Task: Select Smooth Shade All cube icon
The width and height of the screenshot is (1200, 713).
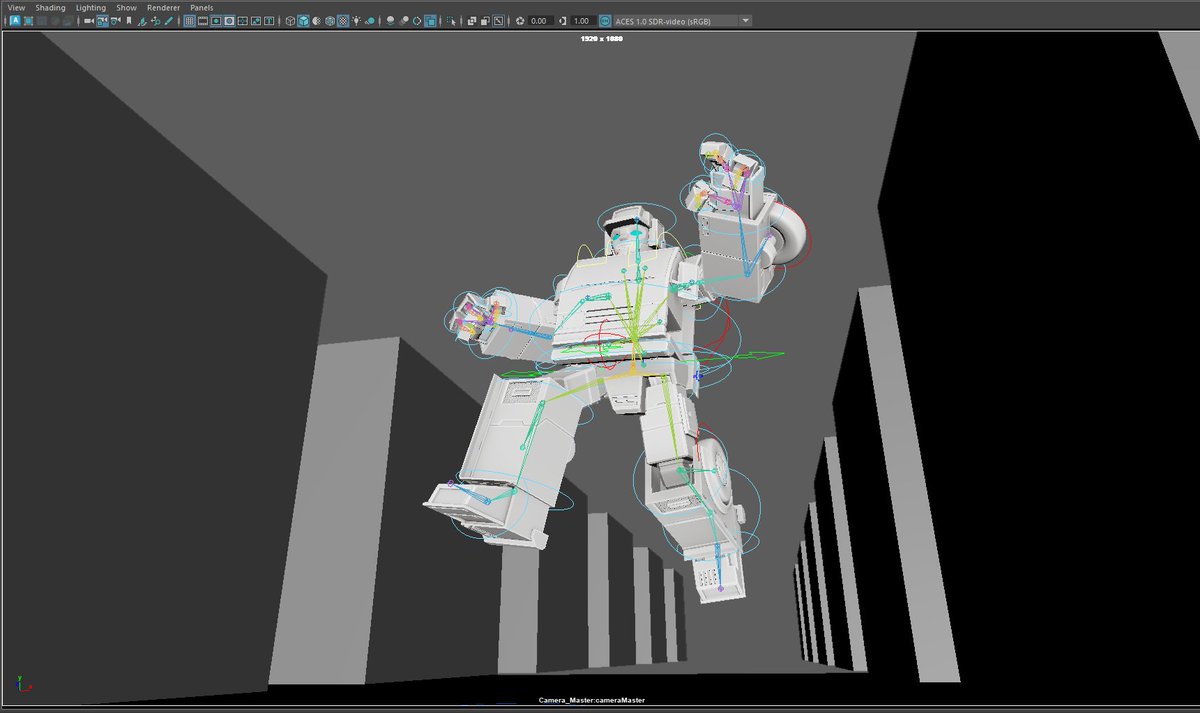Action: (303, 20)
